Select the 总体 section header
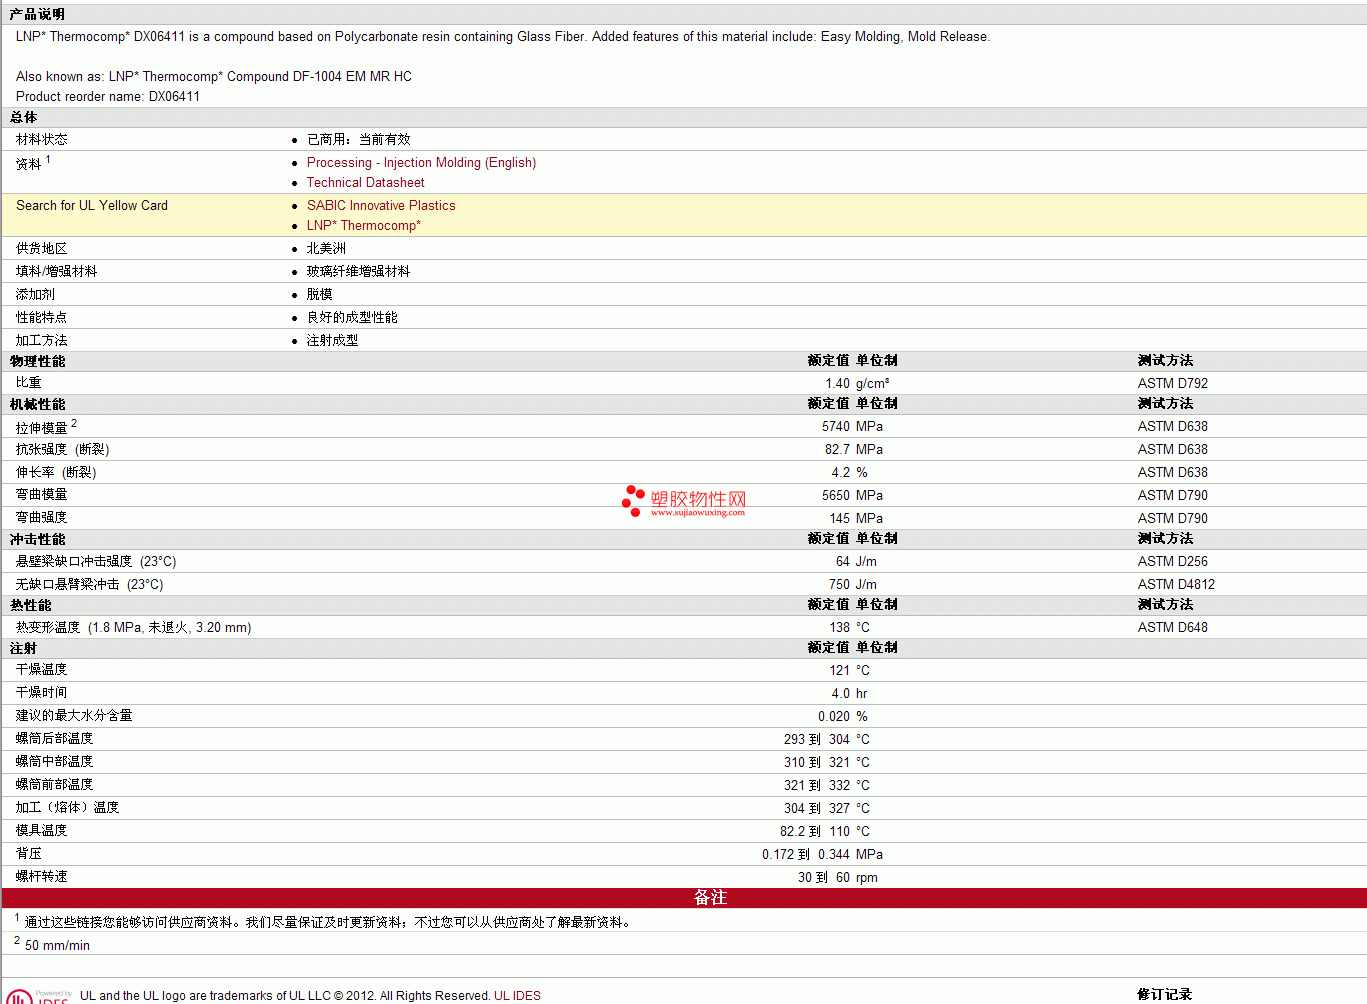This screenshot has height=1004, width=1367. (x=24, y=118)
